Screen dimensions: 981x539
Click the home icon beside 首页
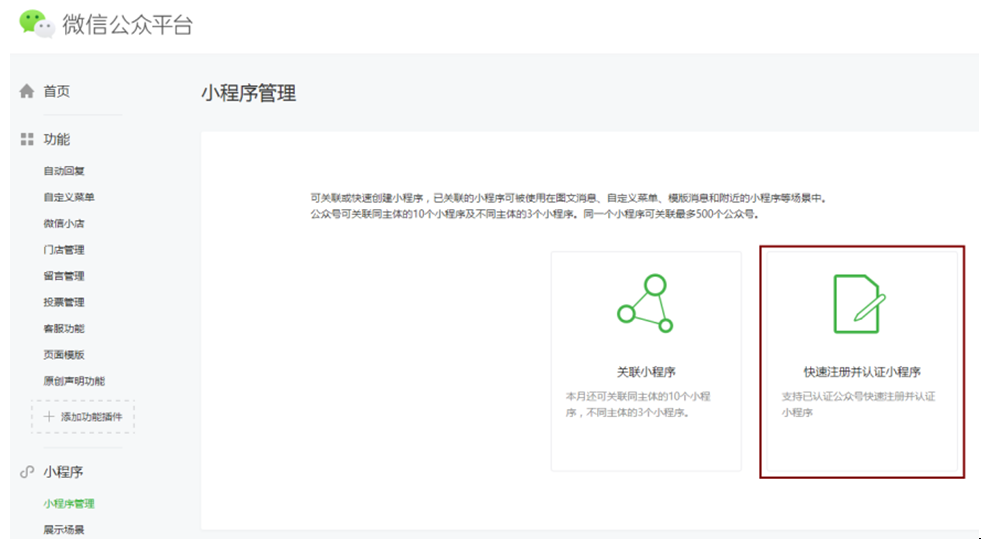click(x=27, y=91)
